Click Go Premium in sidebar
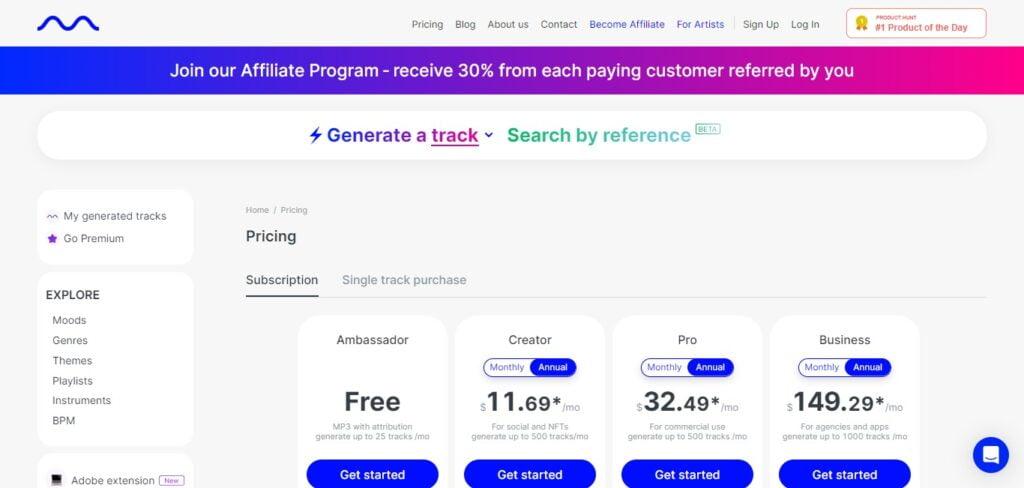Screen dimensions: 1024x488 pyautogui.click(x=93, y=238)
